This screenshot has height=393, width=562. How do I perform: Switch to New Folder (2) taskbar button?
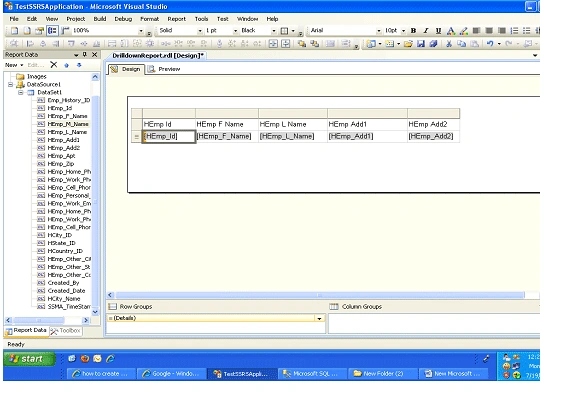(x=383, y=374)
